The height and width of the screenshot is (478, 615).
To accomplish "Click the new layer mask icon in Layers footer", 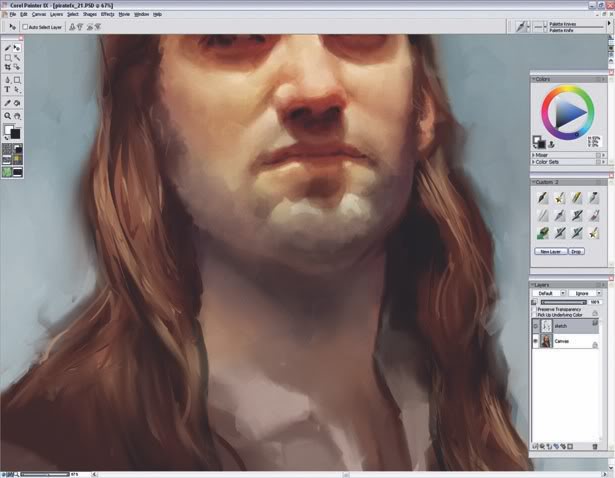I will pyautogui.click(x=570, y=446).
